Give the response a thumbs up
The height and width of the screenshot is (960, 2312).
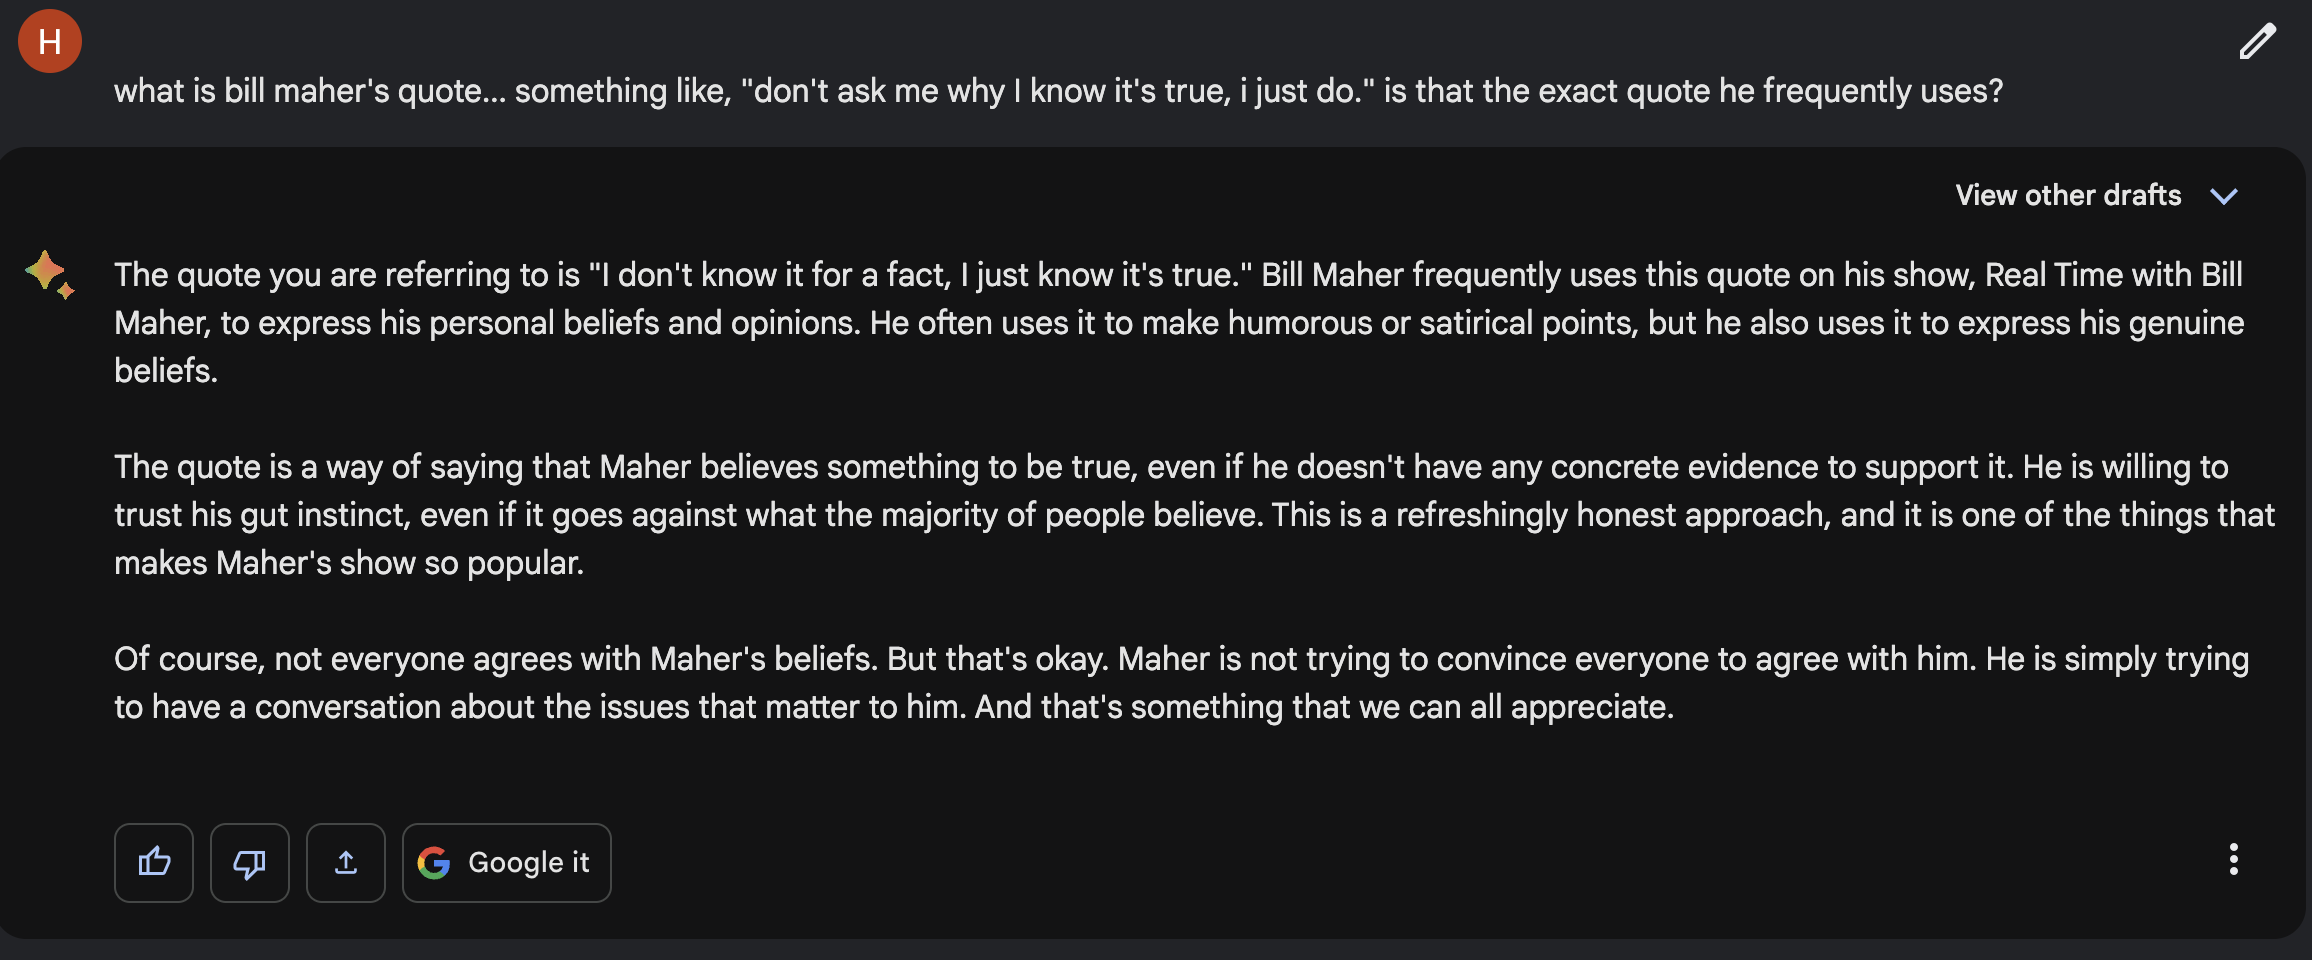[154, 862]
